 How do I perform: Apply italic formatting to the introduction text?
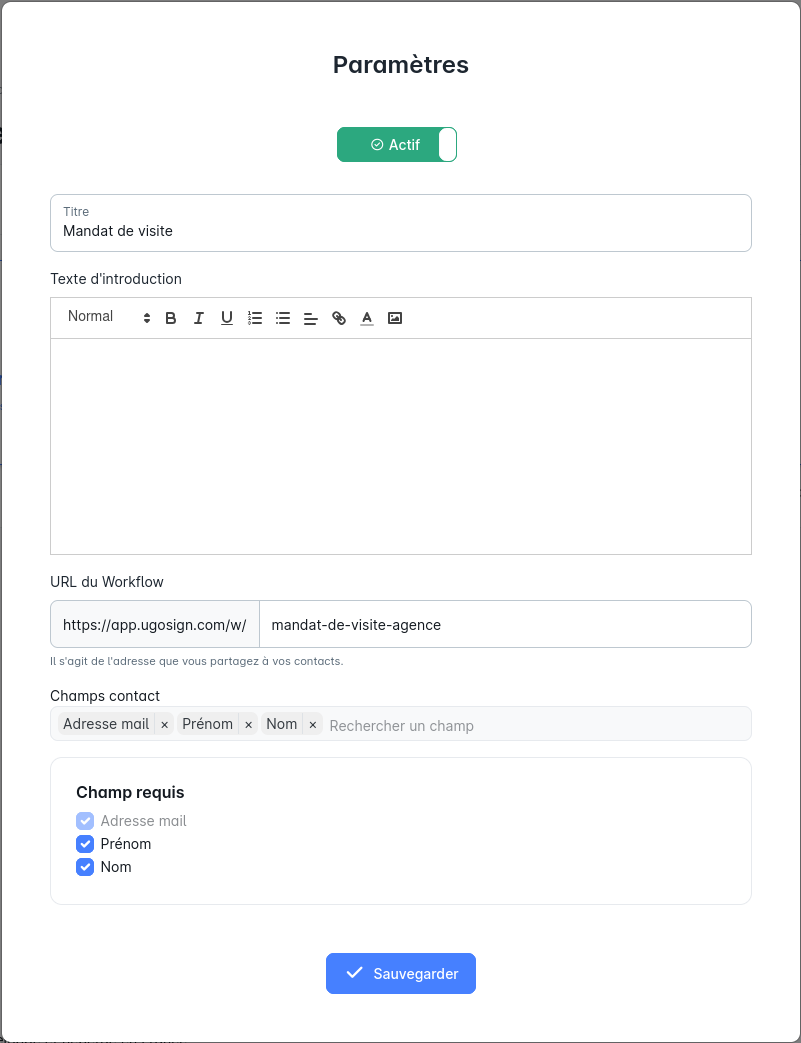(199, 317)
